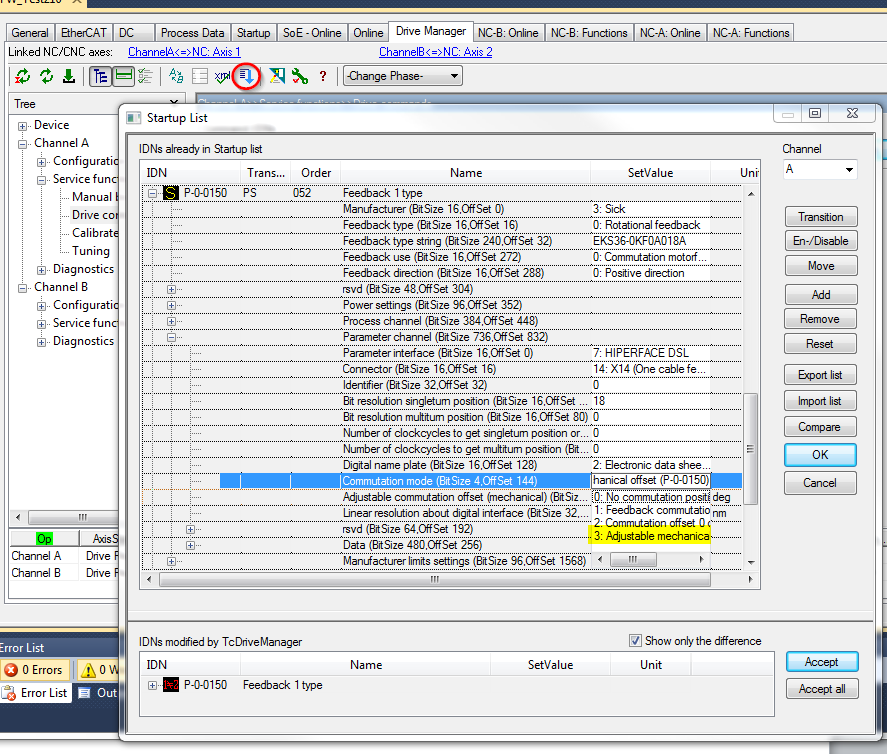Click the En-/Disable button
The height and width of the screenshot is (754, 887).
820,241
